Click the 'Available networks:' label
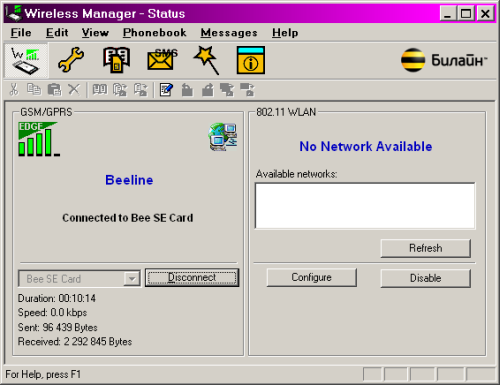The height and width of the screenshot is (385, 500). tap(296, 174)
